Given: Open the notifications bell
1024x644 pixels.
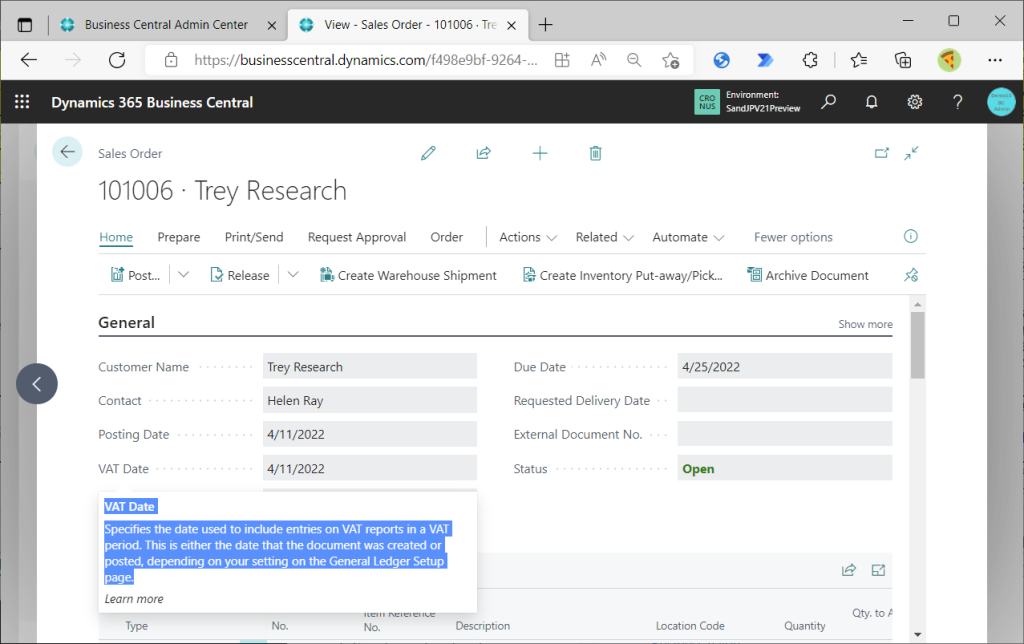Looking at the screenshot, I should point(871,102).
